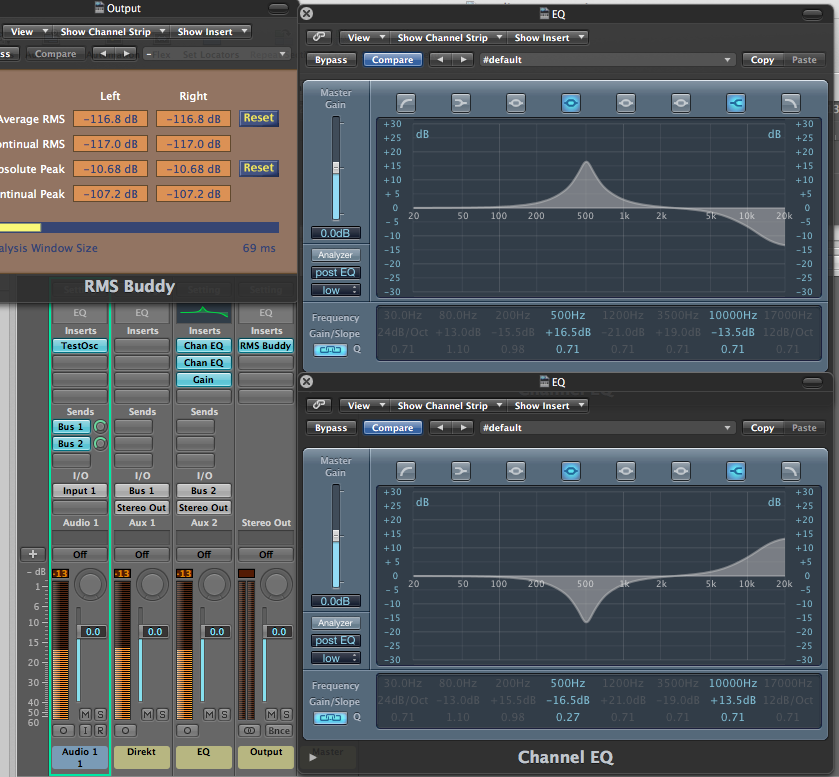The image size is (839, 777).
Task: Solo the Audio 1 channel strip
Action: [x=100, y=714]
